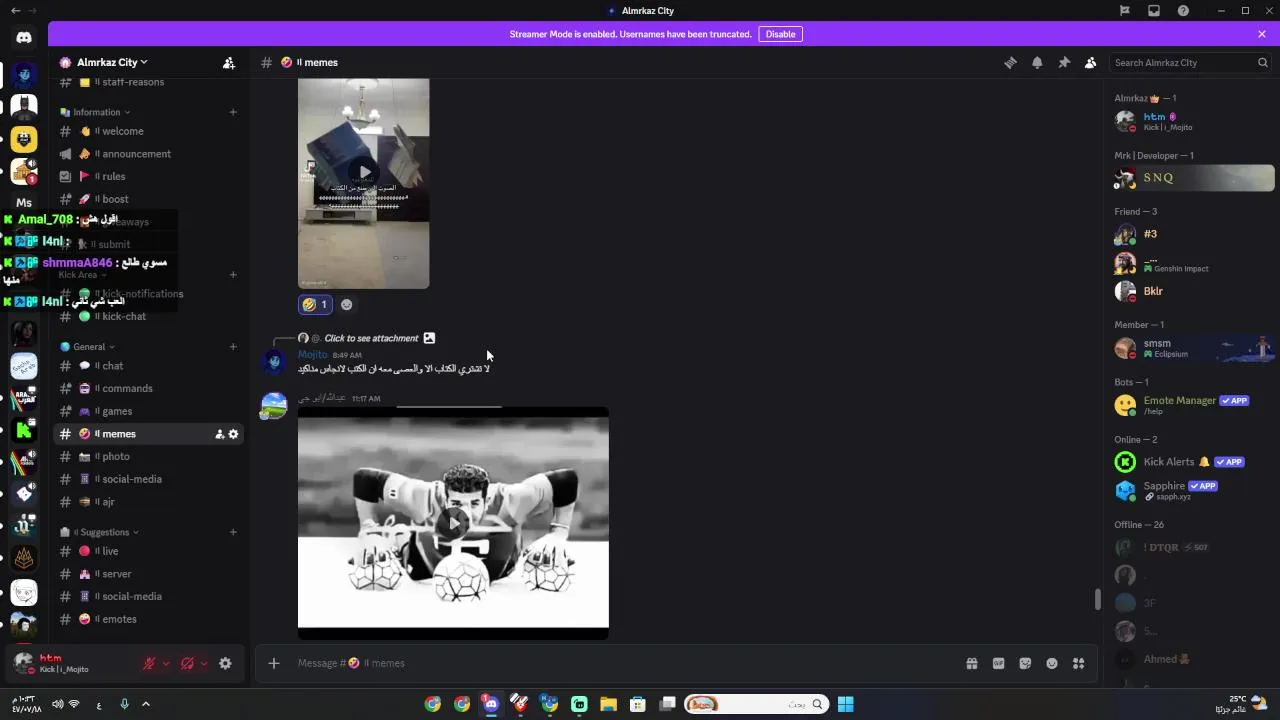The height and width of the screenshot is (720, 1280).
Task: Open Mojito's profile from message username
Action: (312, 354)
